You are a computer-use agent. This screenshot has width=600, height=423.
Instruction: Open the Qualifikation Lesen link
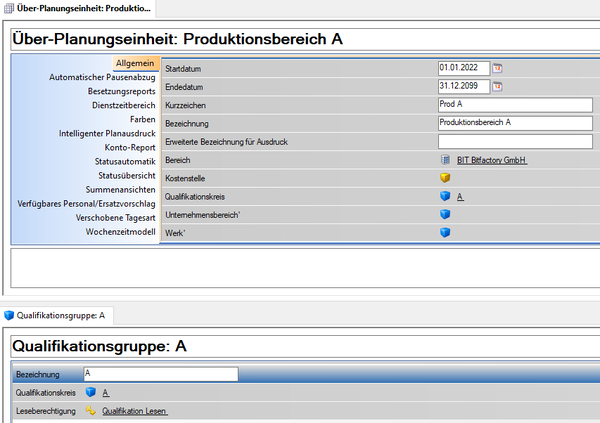tap(134, 411)
